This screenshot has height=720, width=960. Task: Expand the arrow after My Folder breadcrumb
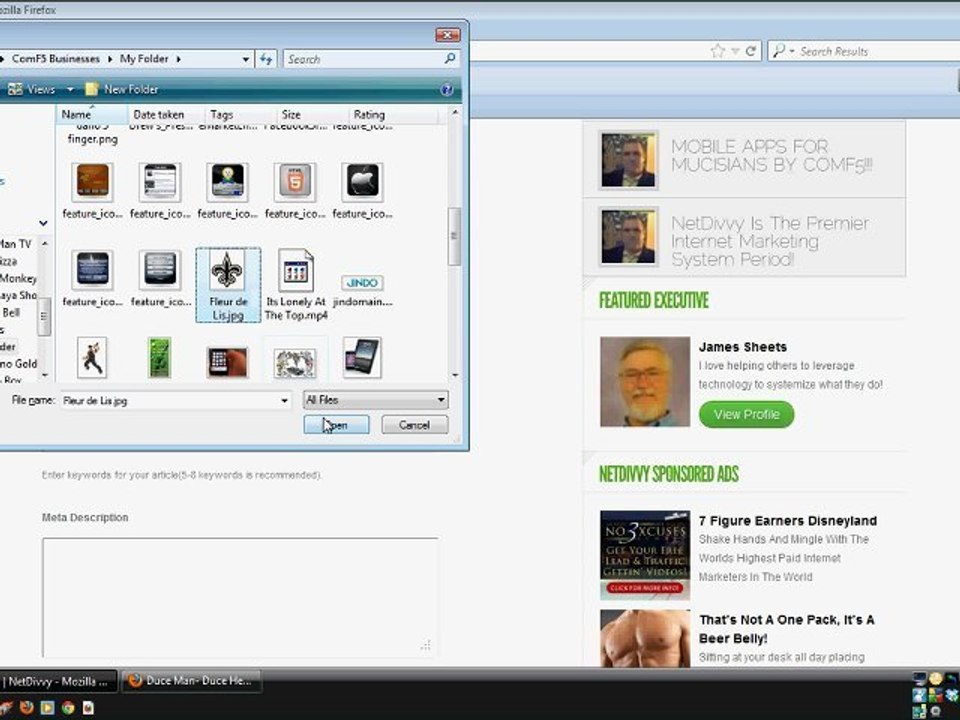pos(178,59)
